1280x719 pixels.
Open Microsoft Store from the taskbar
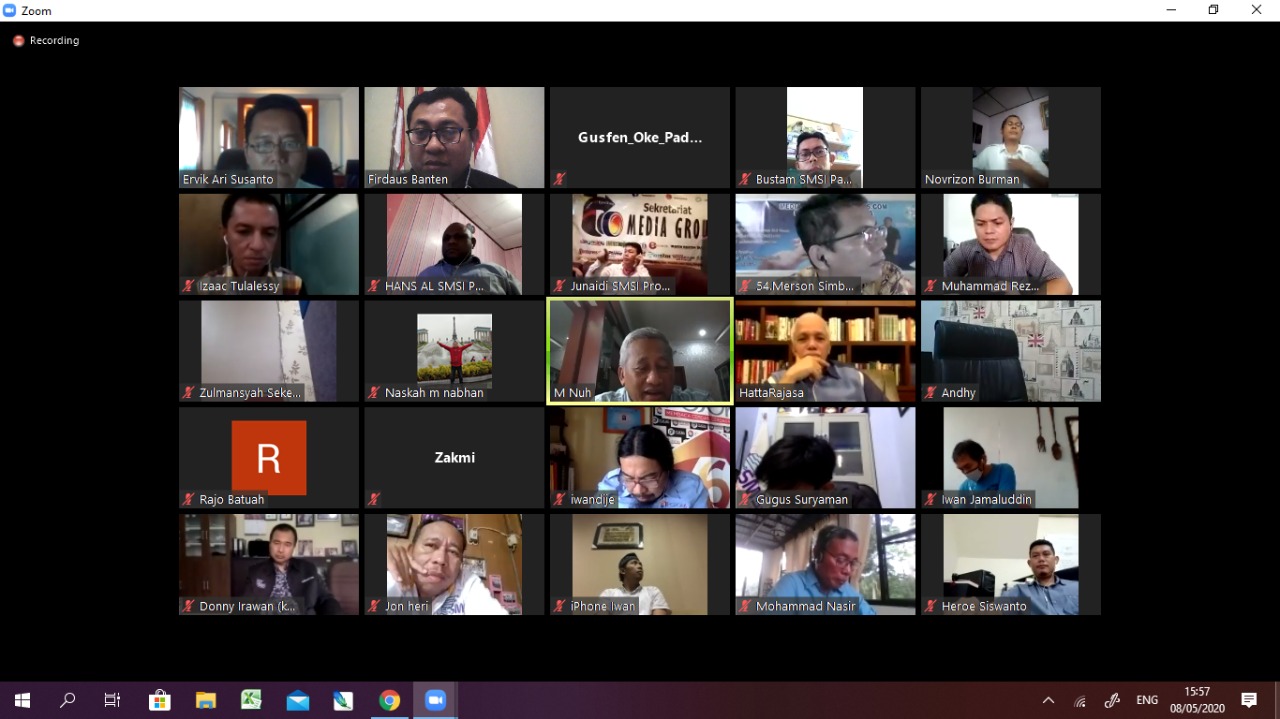159,700
